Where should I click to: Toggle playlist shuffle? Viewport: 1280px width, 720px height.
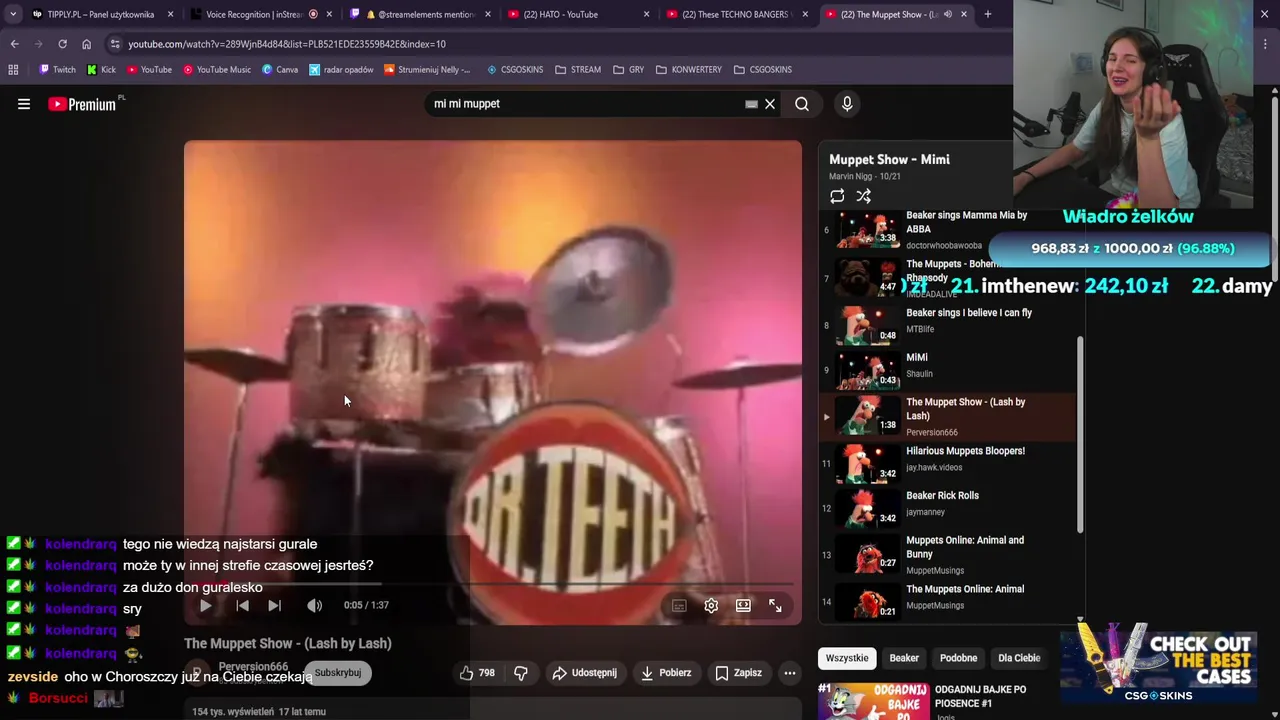(864, 196)
